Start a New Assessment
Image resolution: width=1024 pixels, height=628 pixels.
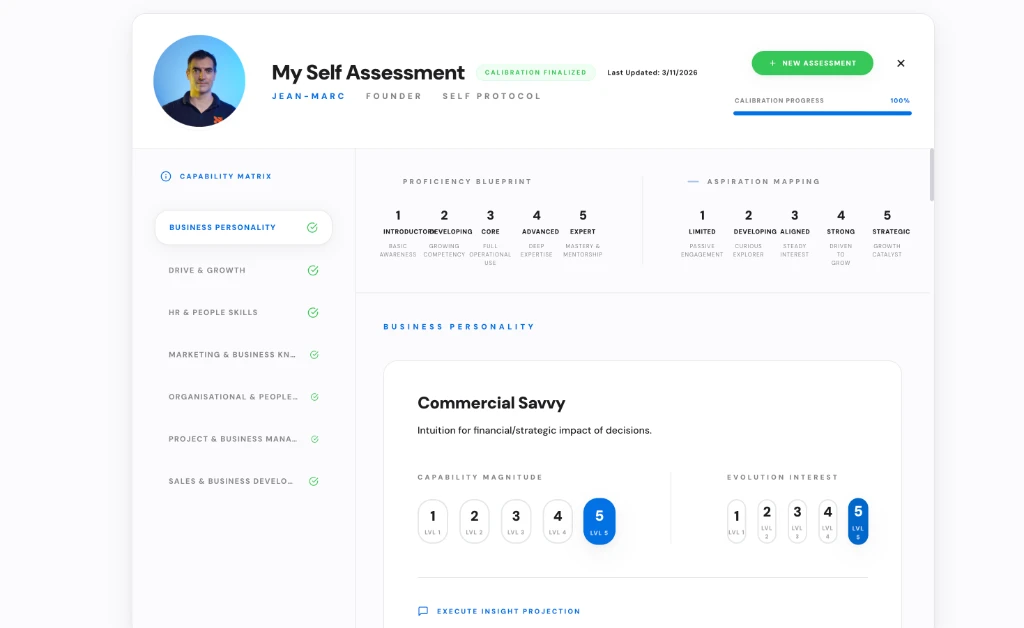812,63
